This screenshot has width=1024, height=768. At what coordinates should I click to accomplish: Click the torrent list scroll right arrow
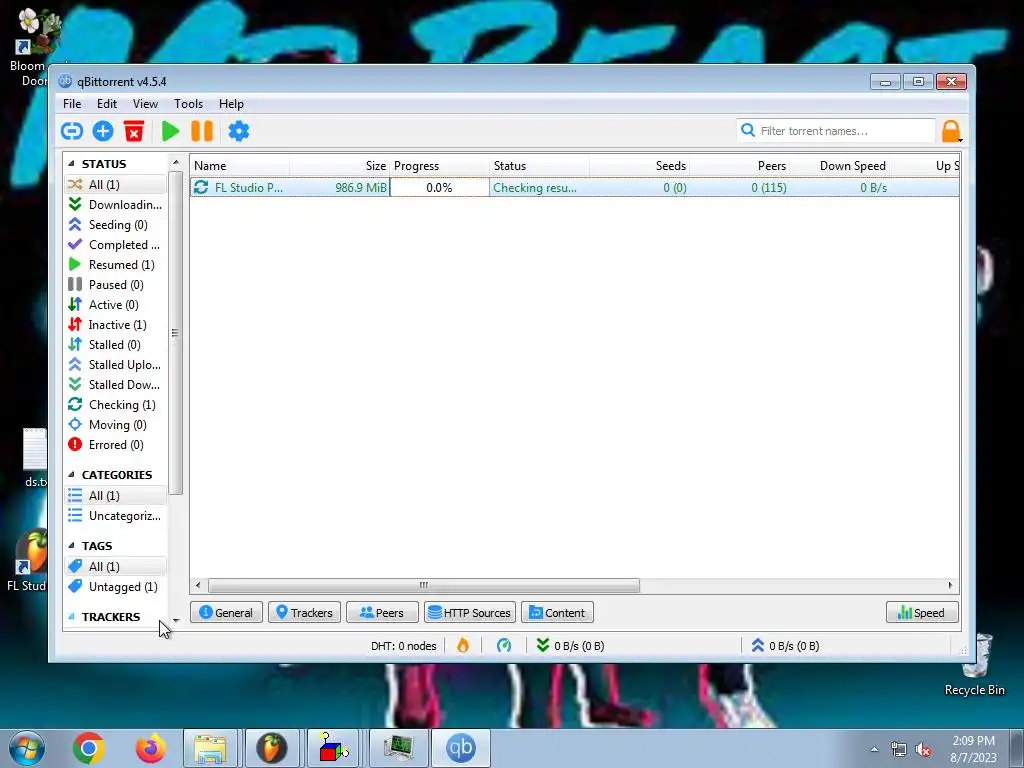click(x=950, y=585)
